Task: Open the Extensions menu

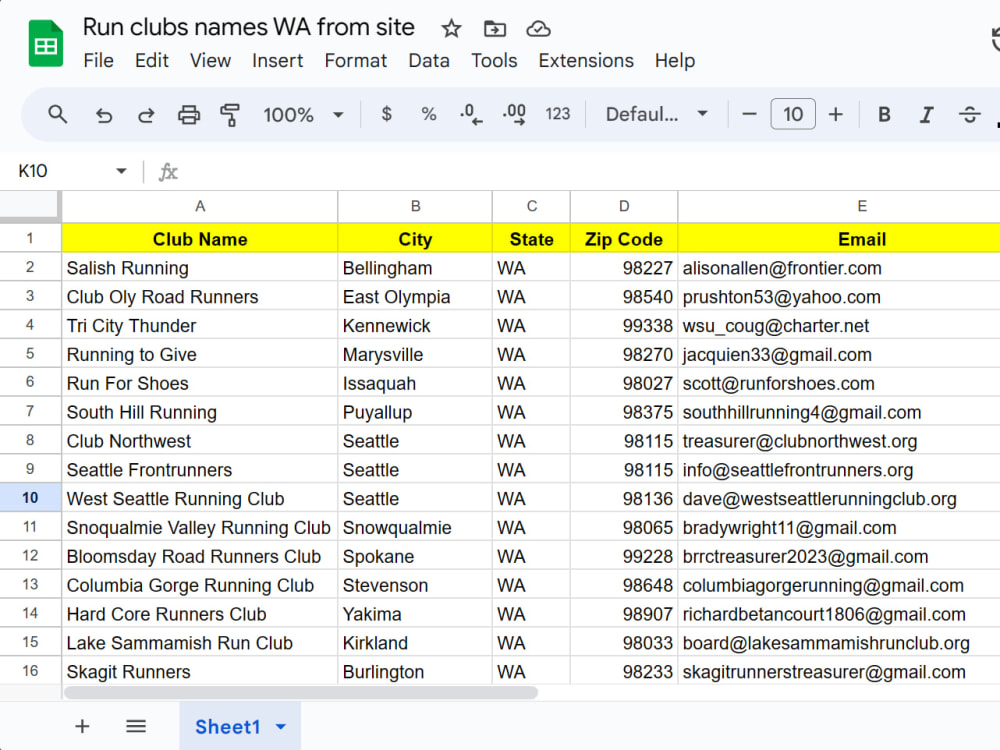Action: (586, 61)
